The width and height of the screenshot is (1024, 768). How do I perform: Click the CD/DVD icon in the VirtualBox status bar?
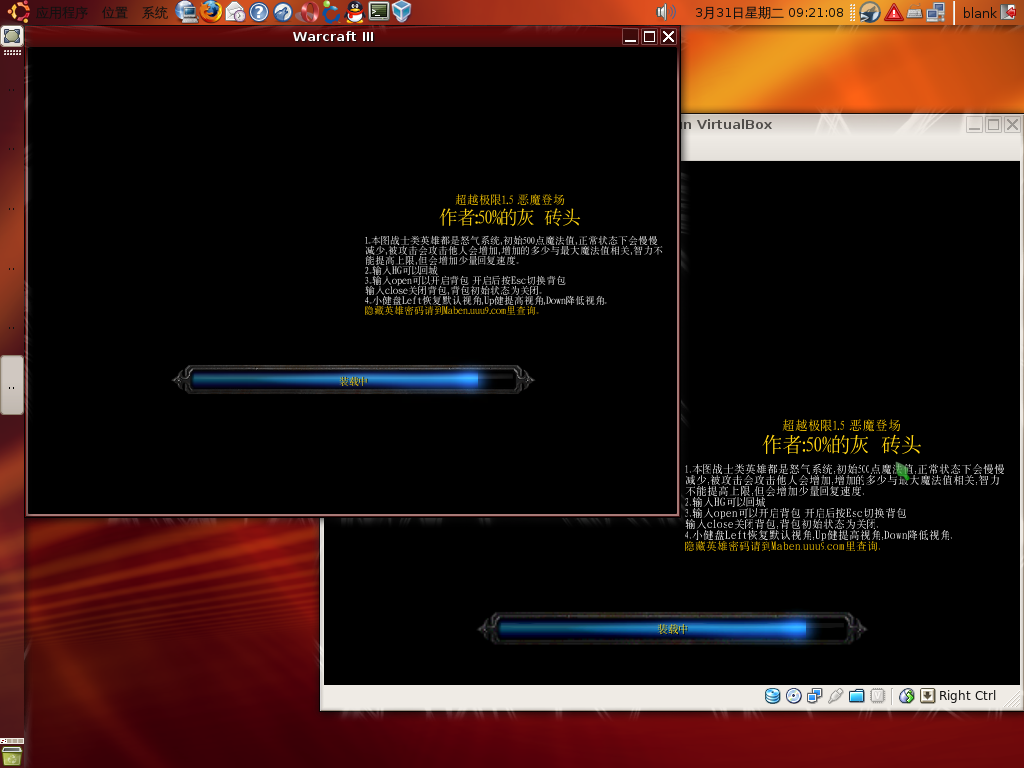tap(793, 696)
